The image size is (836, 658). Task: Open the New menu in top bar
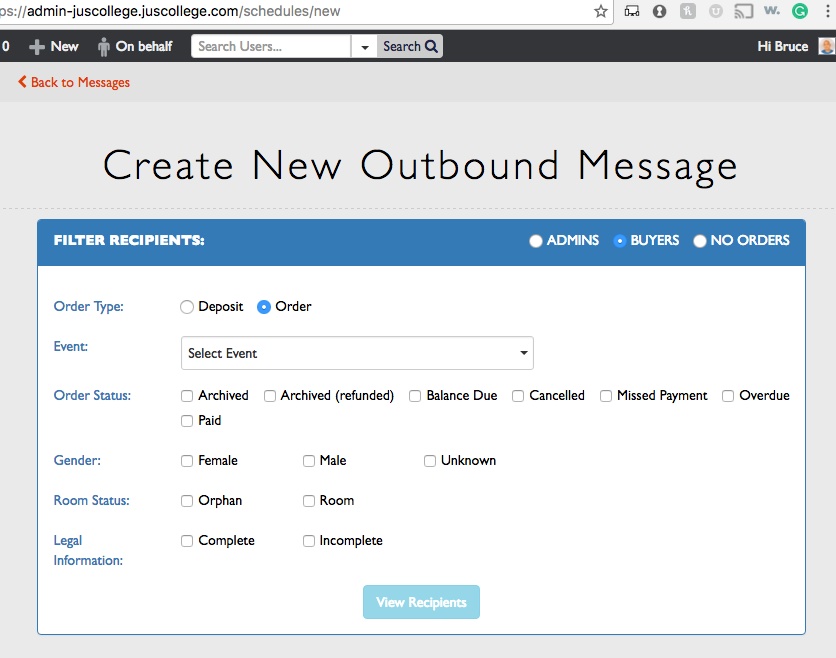54,46
